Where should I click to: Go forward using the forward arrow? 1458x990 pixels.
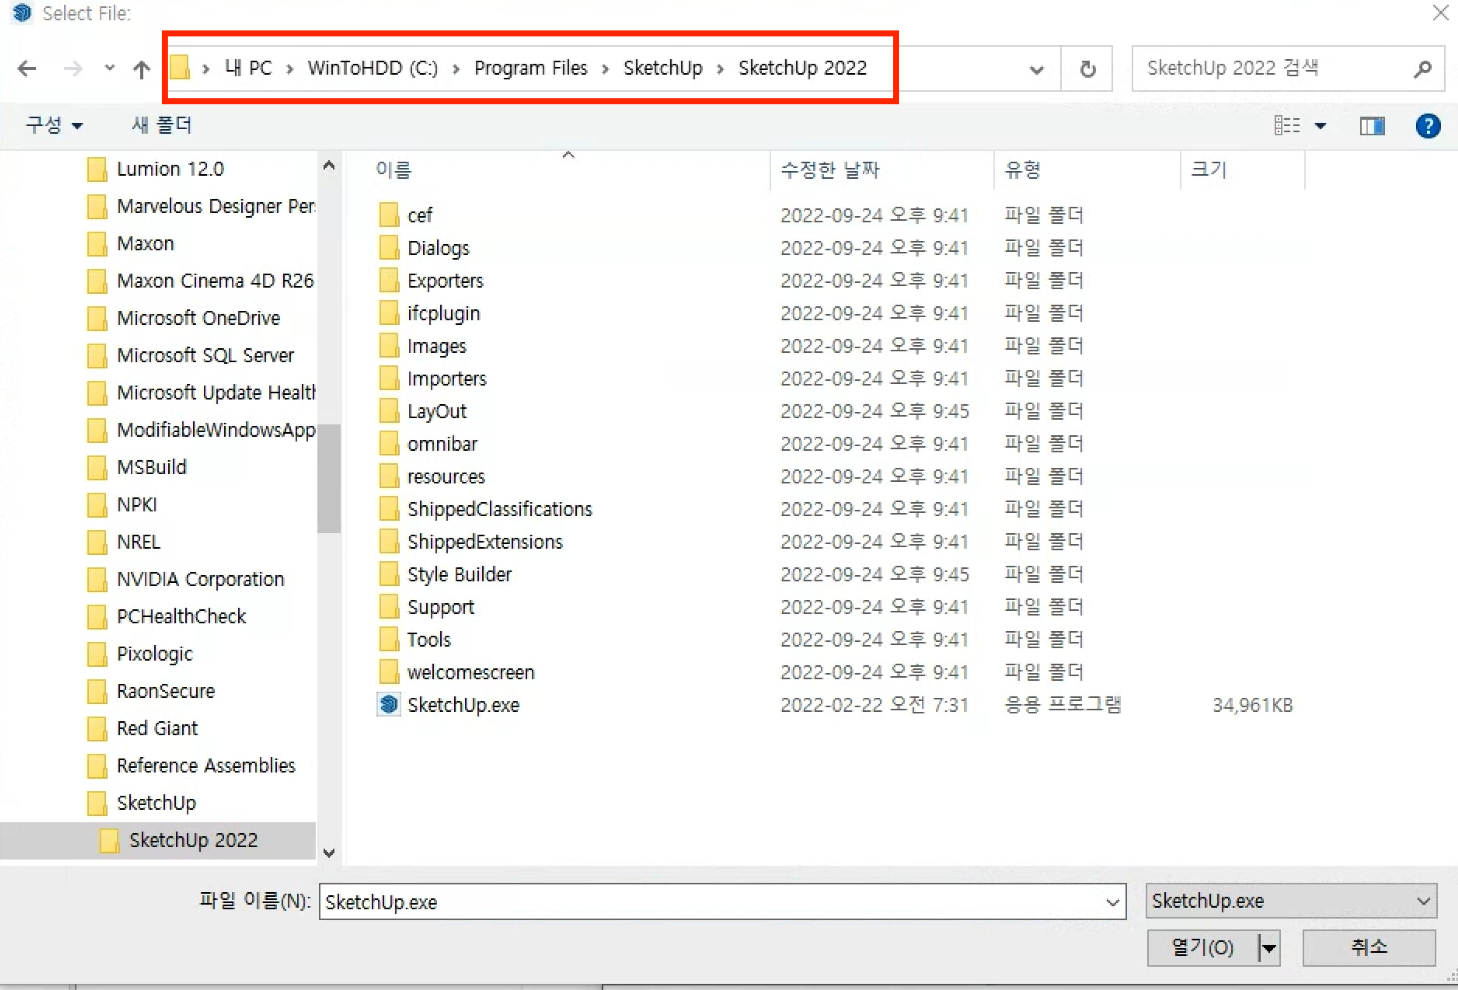73,68
